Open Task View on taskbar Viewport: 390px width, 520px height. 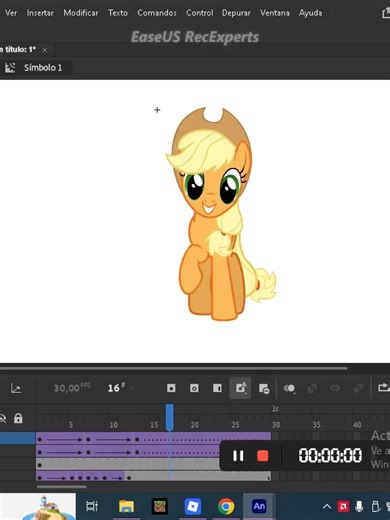click(92, 506)
